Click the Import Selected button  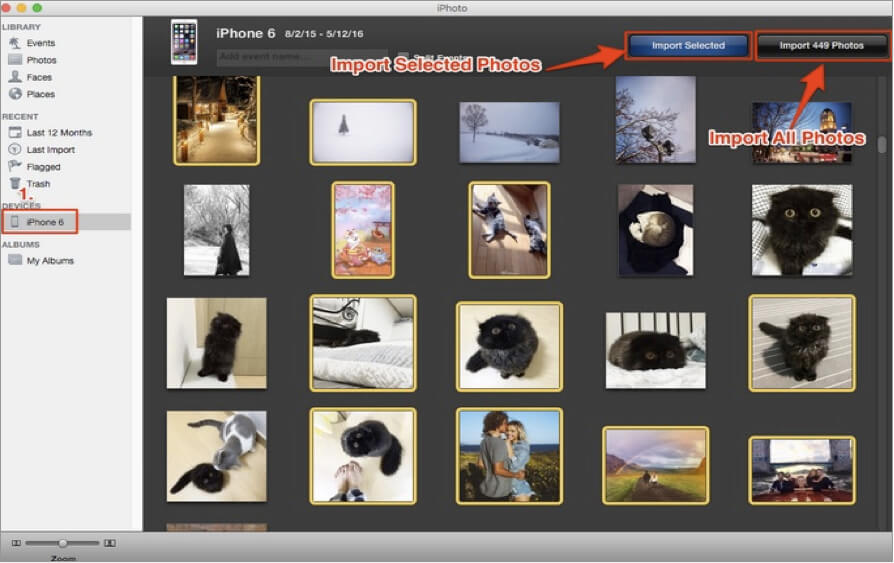(688, 46)
